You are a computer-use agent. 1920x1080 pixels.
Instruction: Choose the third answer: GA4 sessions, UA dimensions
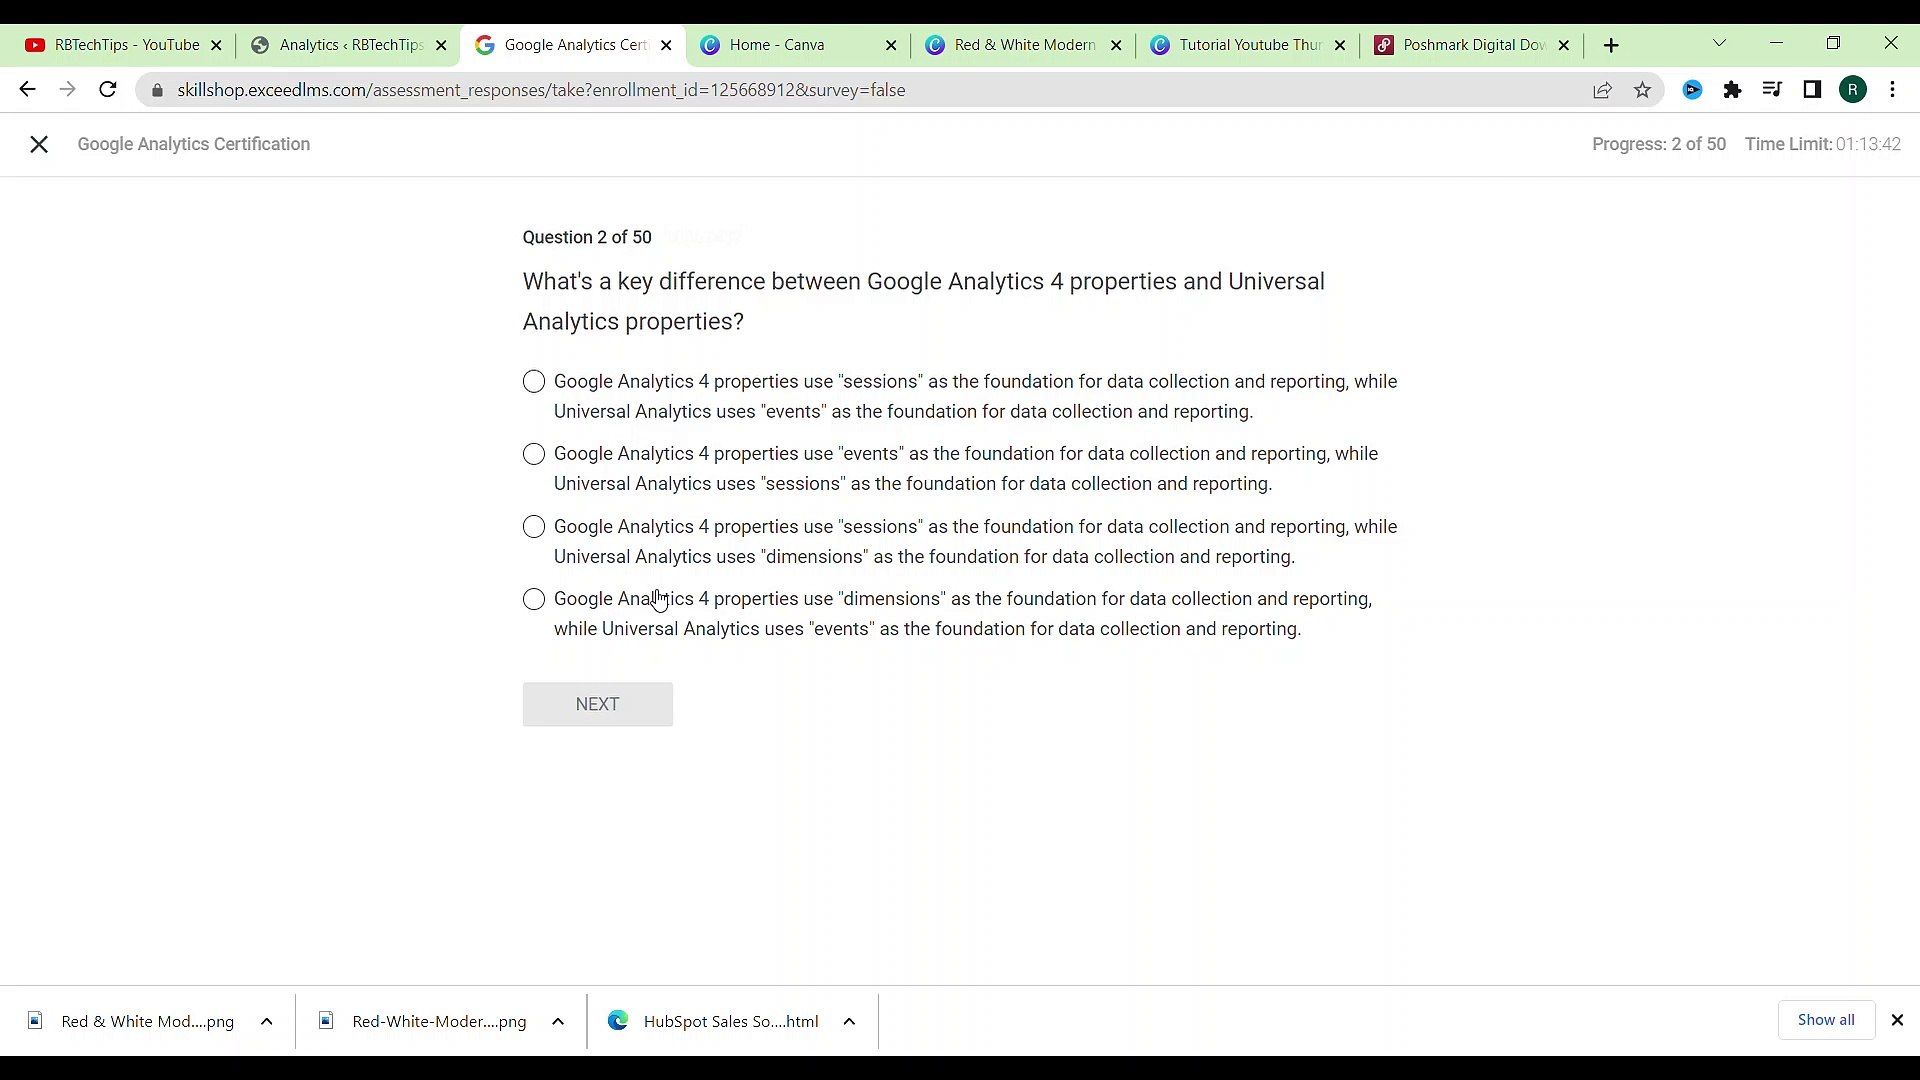pyautogui.click(x=534, y=527)
